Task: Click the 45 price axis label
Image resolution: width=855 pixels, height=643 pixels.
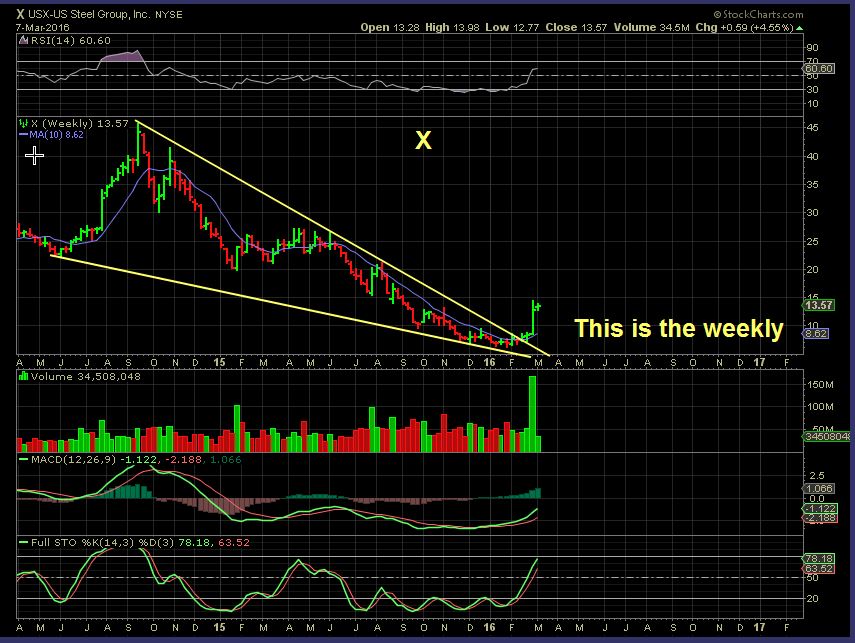Action: 812,128
